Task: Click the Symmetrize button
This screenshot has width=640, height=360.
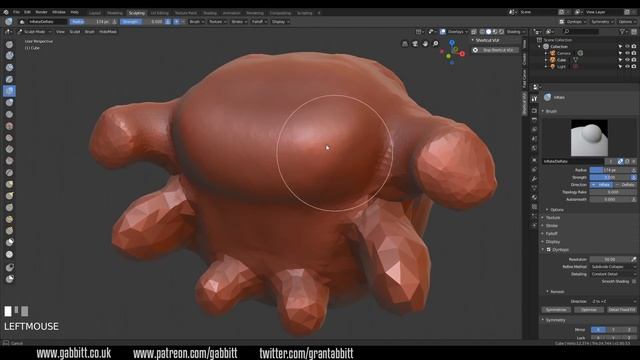Action: click(556, 310)
